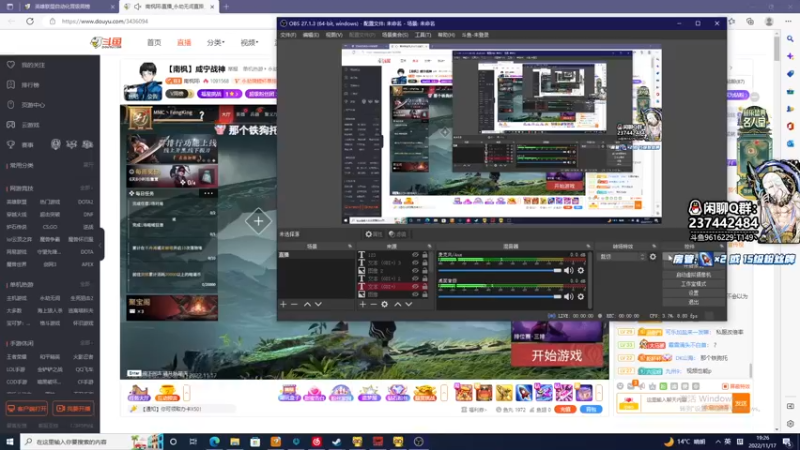Move the selected source down
This screenshot has width=800, height=450.
coord(409,304)
